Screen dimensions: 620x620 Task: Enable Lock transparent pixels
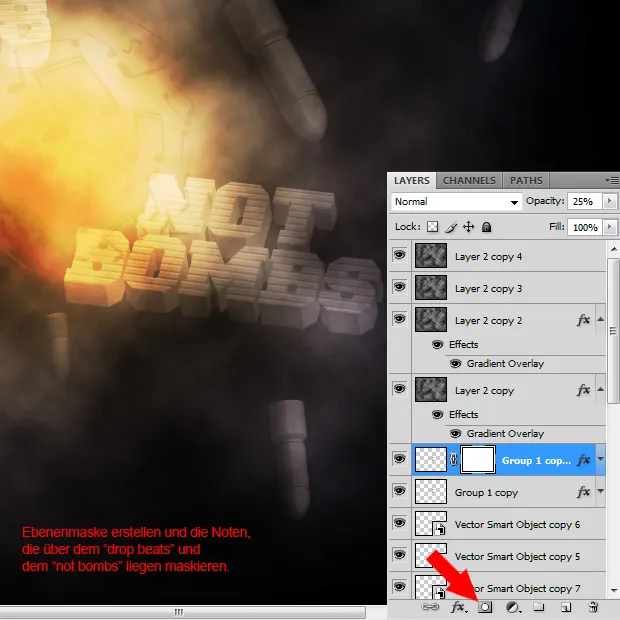coord(433,227)
